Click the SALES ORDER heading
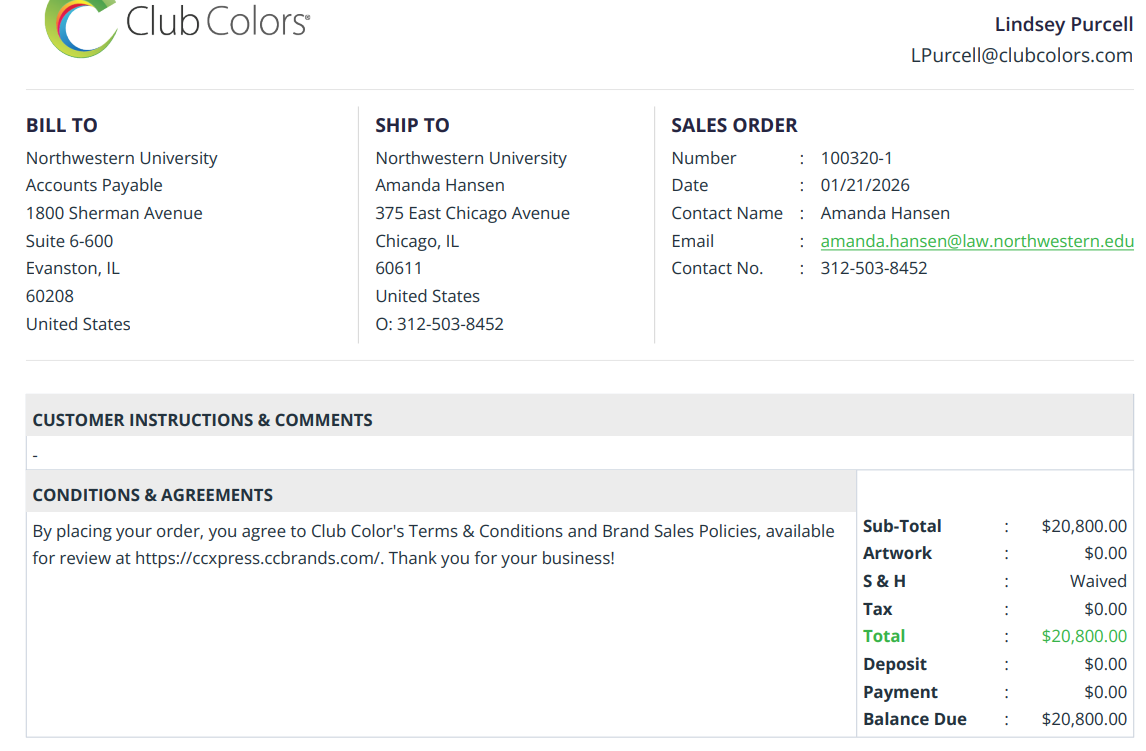1146x751 pixels. [735, 126]
